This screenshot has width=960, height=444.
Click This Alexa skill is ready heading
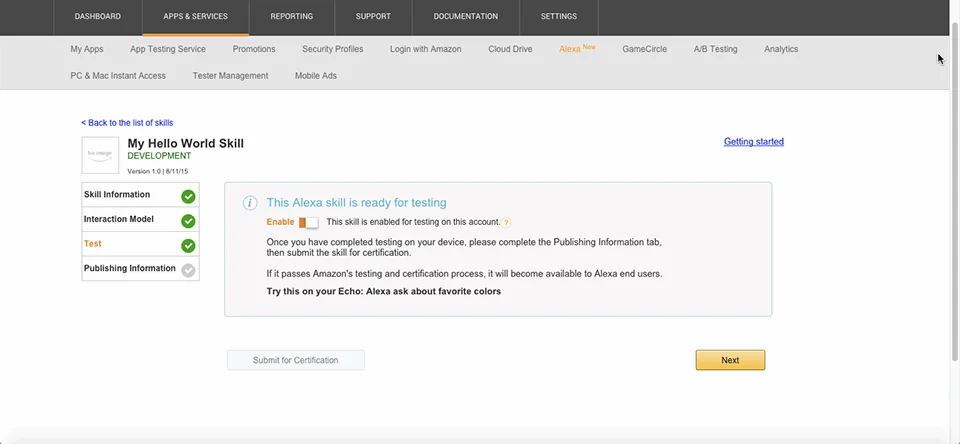(356, 203)
